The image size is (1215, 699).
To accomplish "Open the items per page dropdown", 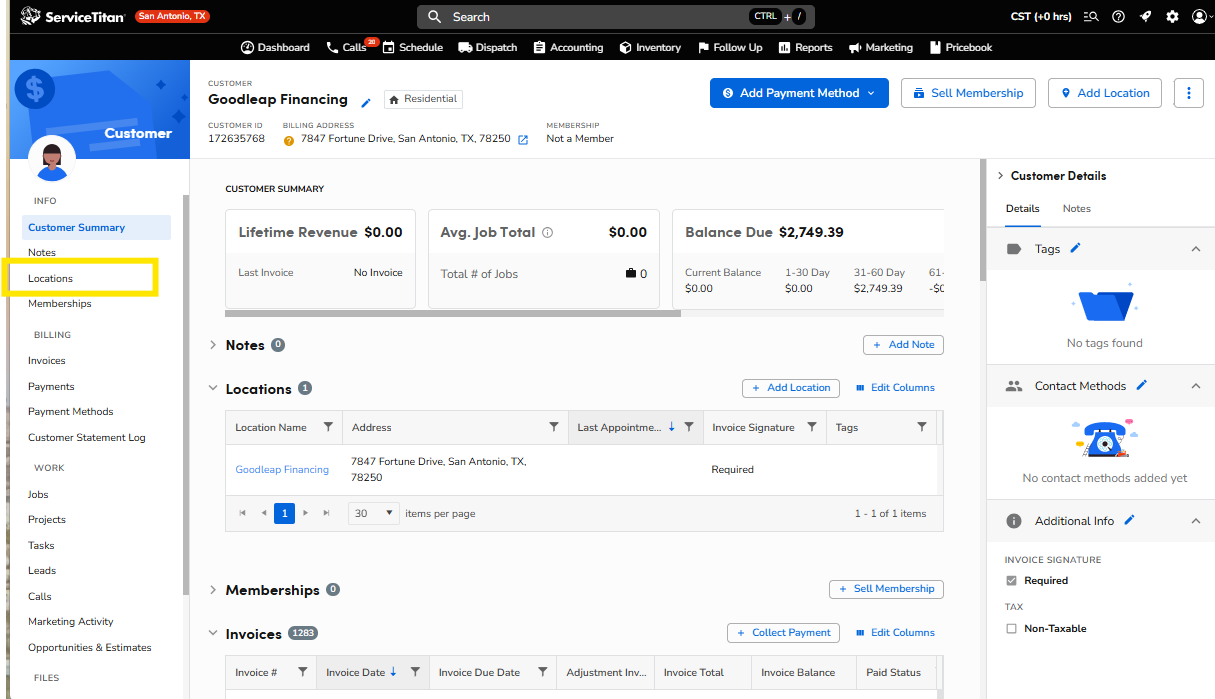I will (374, 513).
